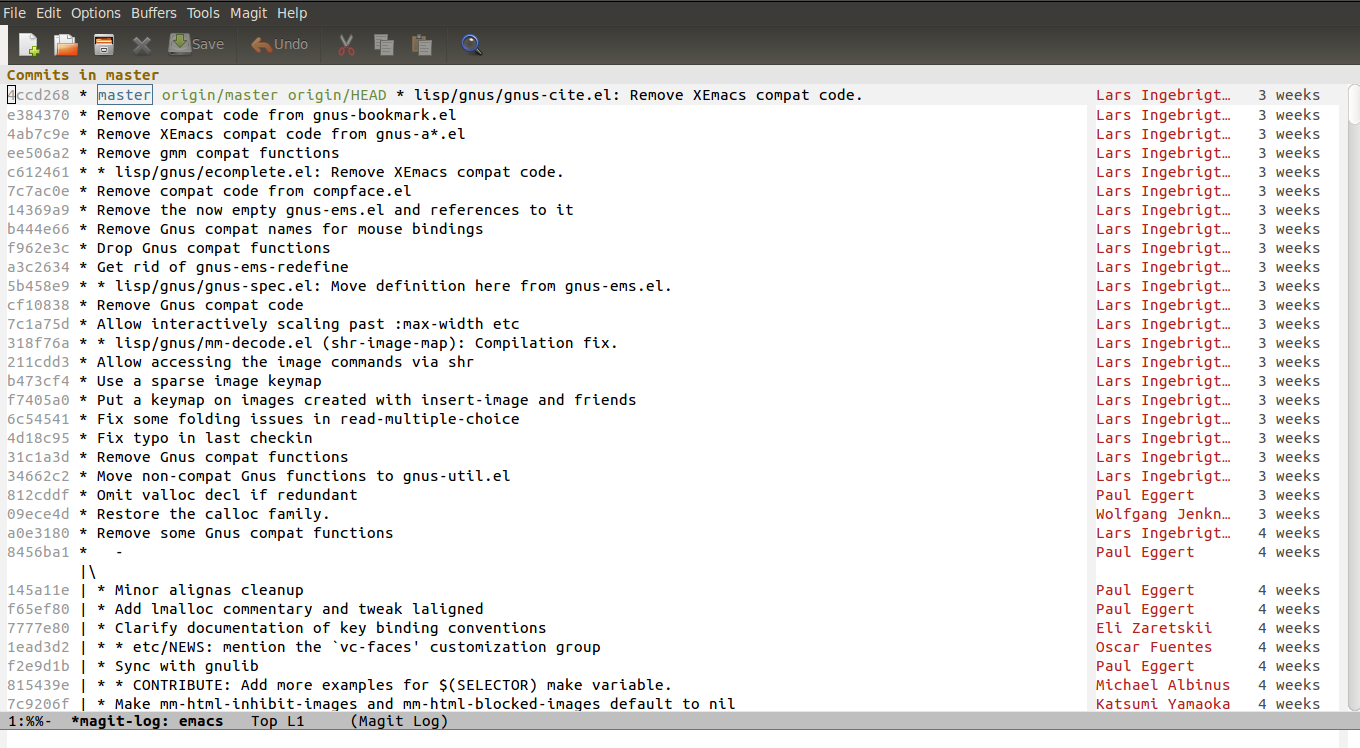Select 'Drop Gnus compat functions' commit
This screenshot has width=1360, height=748.
[213, 248]
